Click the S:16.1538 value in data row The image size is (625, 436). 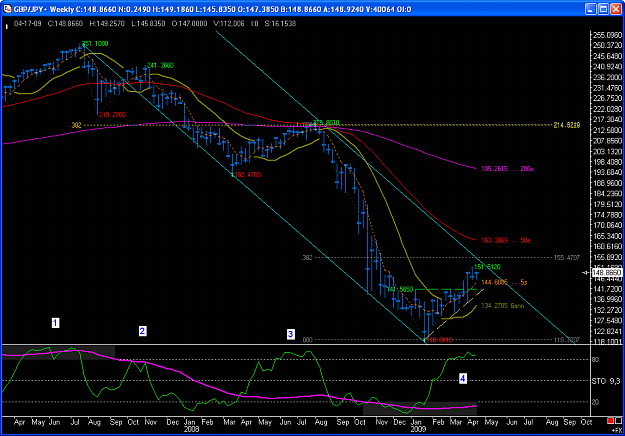pyautogui.click(x=281, y=24)
